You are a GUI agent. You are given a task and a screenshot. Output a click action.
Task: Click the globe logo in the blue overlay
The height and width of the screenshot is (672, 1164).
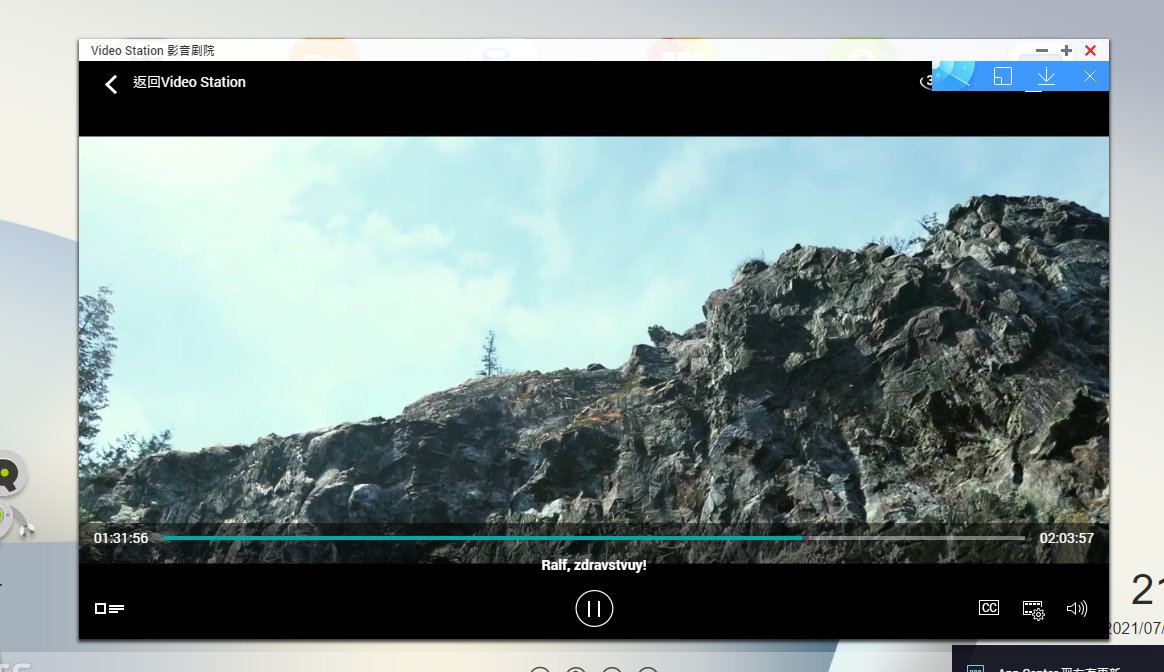953,75
